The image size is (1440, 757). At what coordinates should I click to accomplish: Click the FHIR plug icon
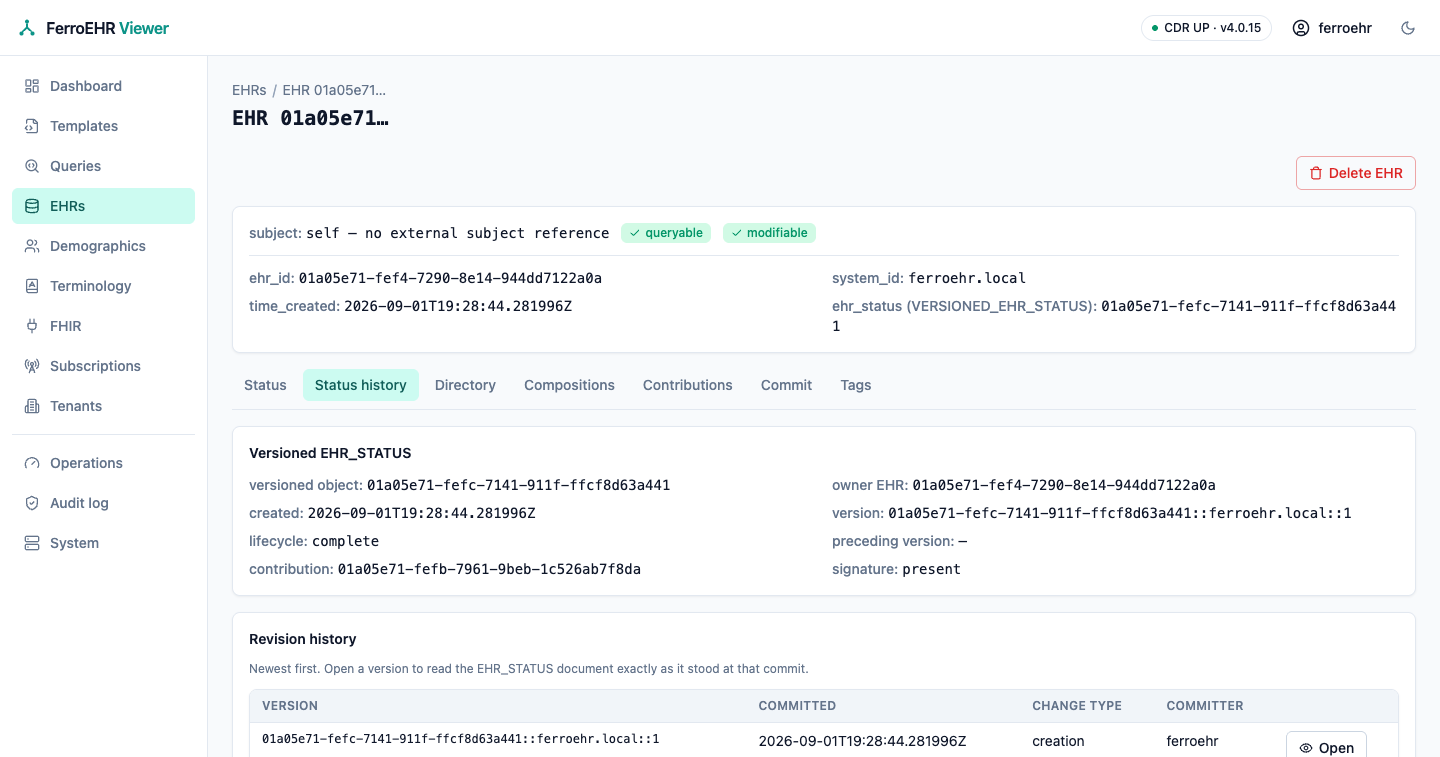pyautogui.click(x=32, y=326)
